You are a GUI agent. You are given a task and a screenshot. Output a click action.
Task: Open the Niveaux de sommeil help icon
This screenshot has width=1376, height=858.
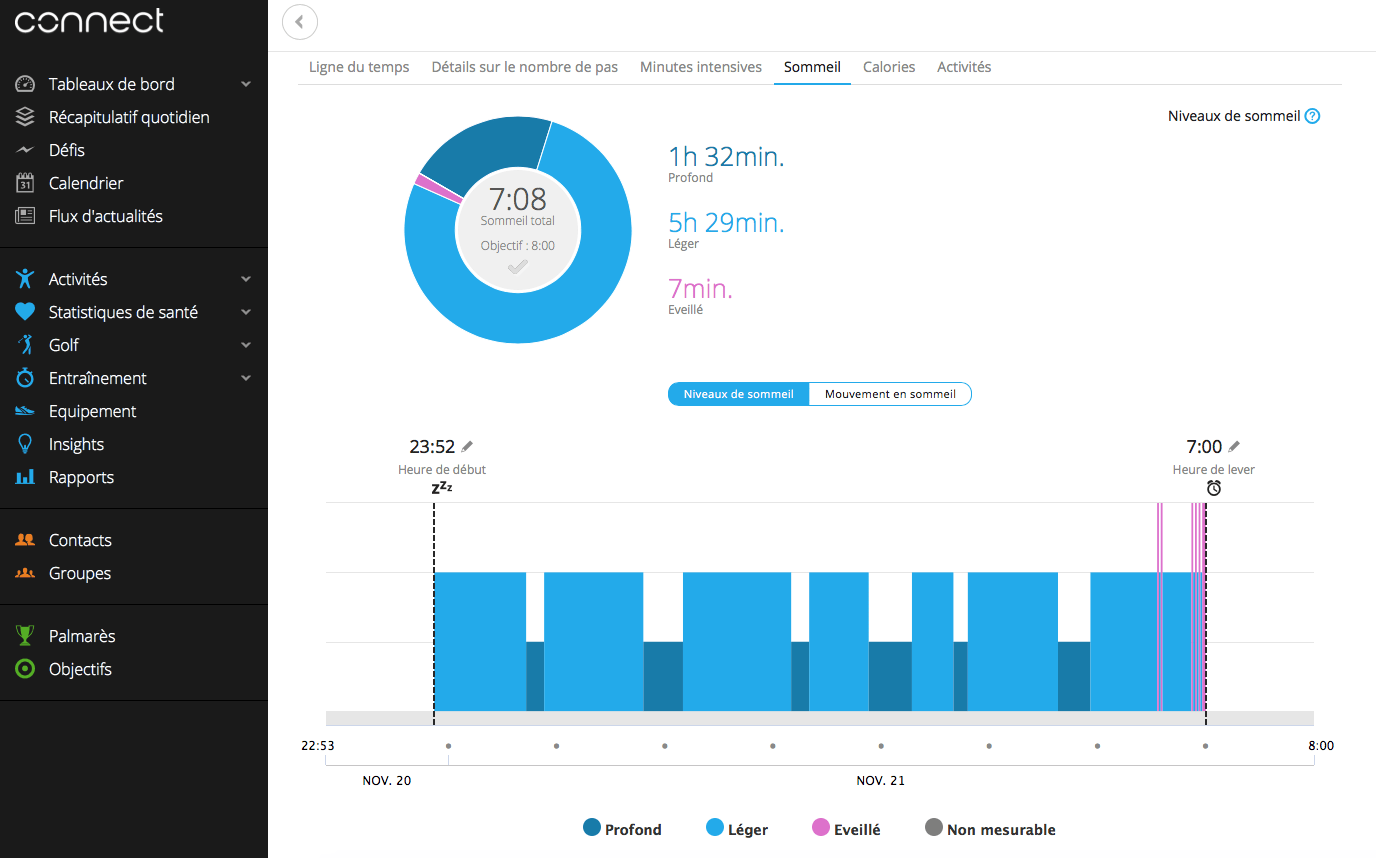coord(1312,115)
